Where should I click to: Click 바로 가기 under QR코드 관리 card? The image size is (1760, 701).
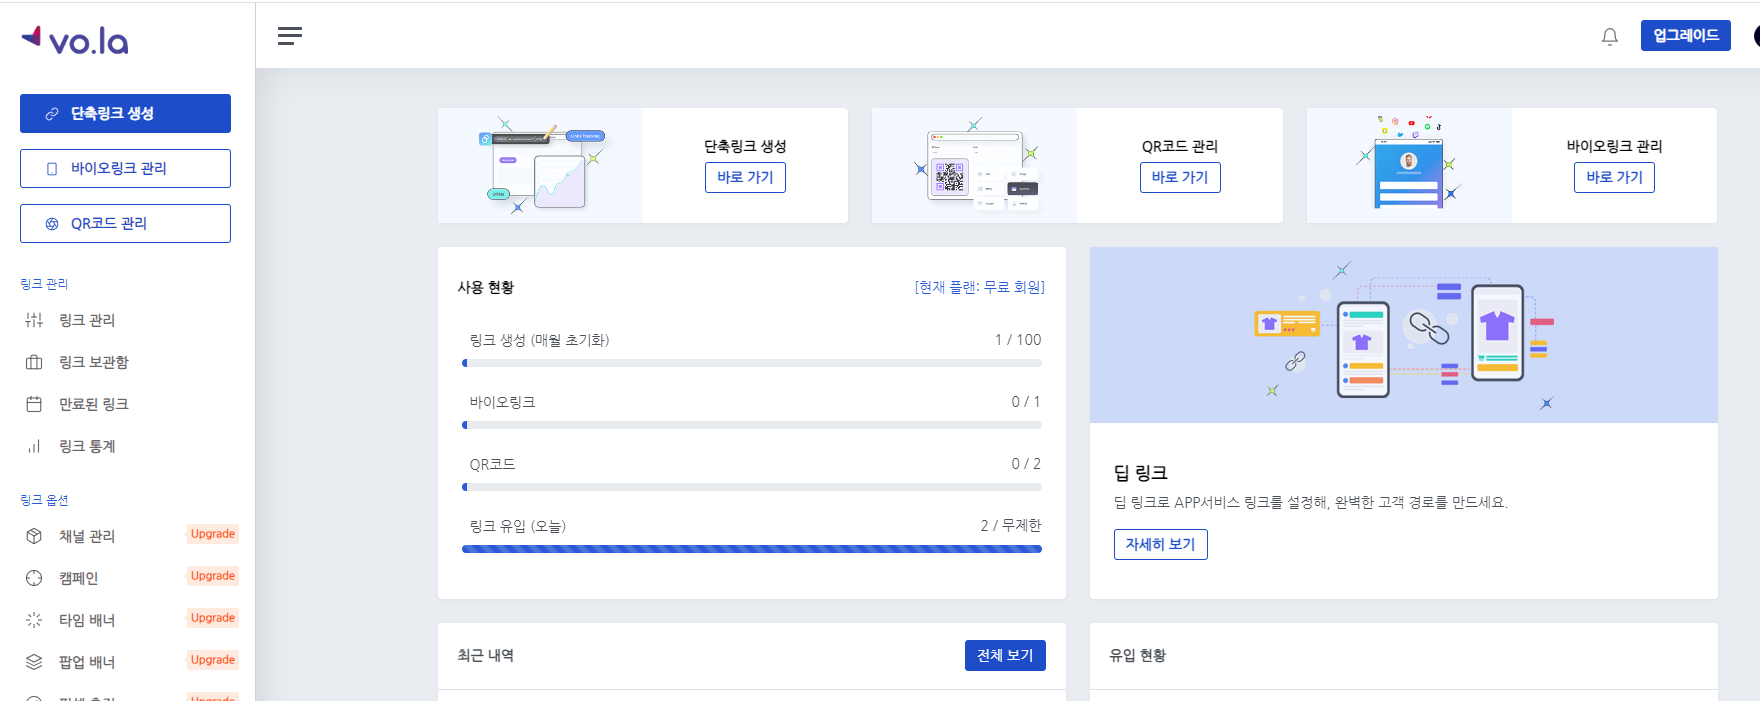[1180, 177]
